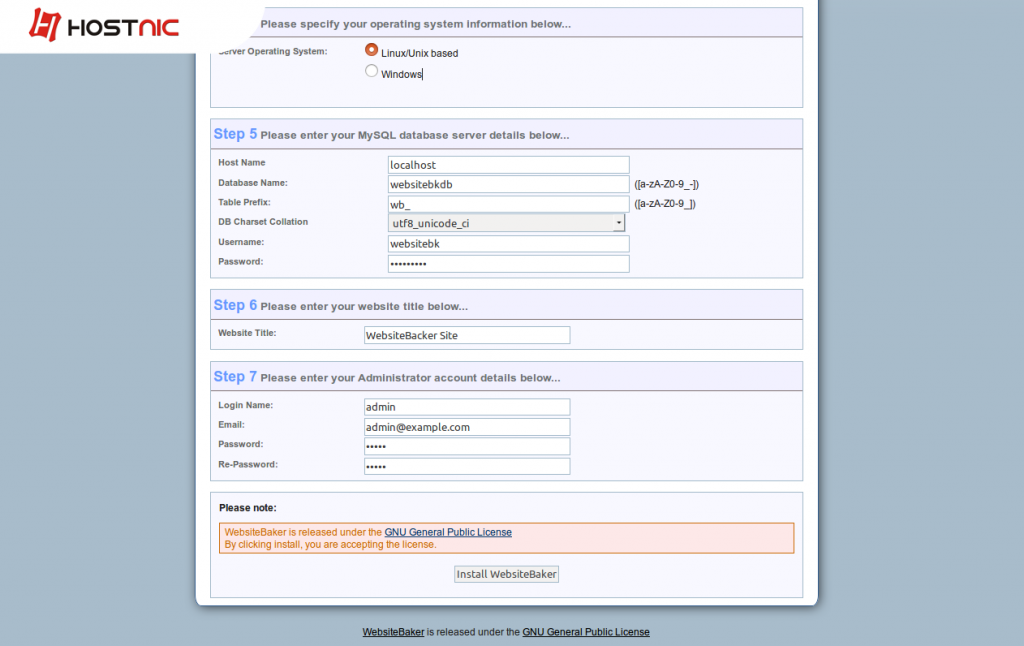Screen dimensions: 1024x646
Task: Click the "Host Name" label
Action: coord(242,163)
